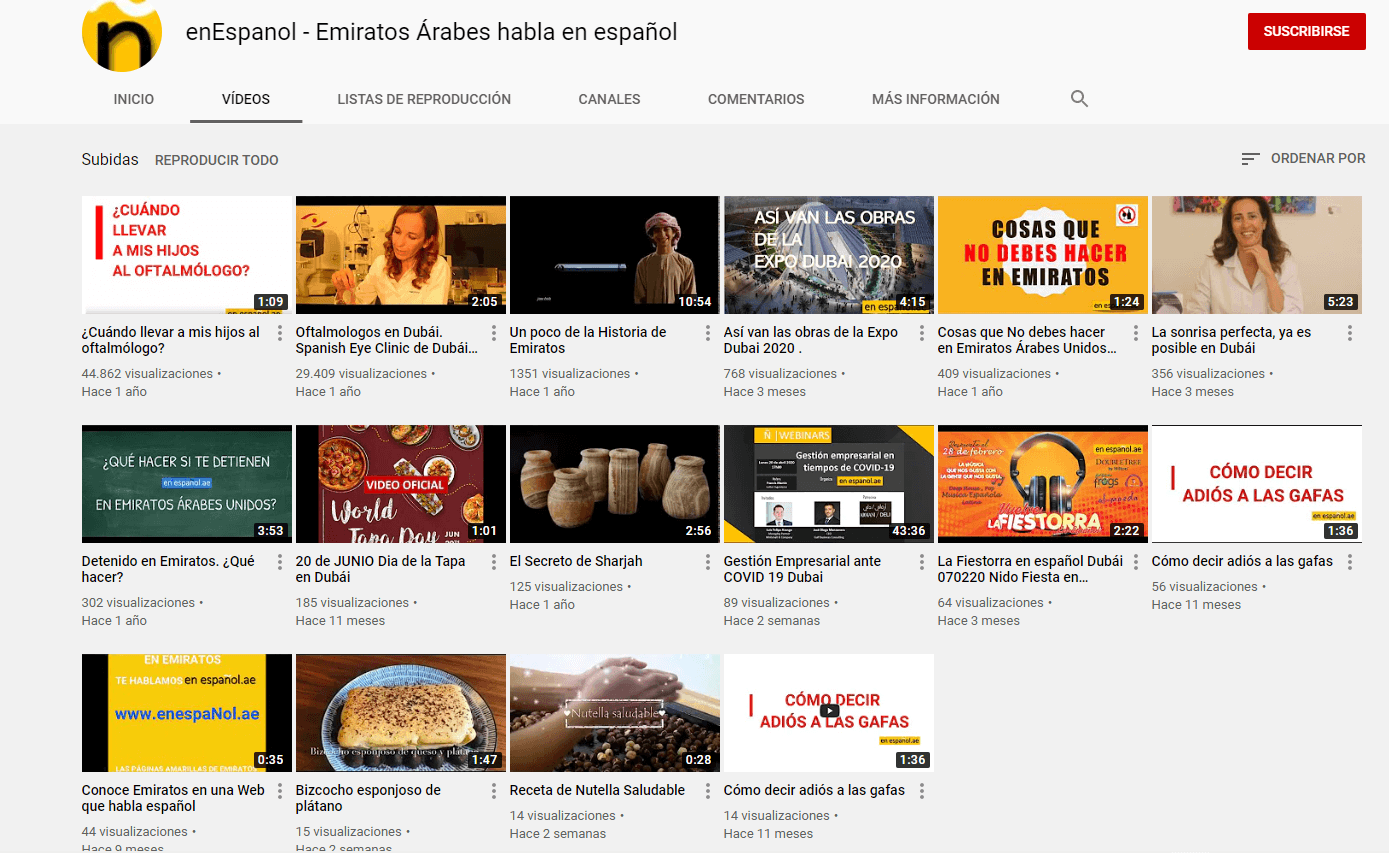The width and height of the screenshot is (1389, 853).
Task: Open video title 'Gestión Empresarial ante COVID 19 Dubai'
Action: [802, 569]
